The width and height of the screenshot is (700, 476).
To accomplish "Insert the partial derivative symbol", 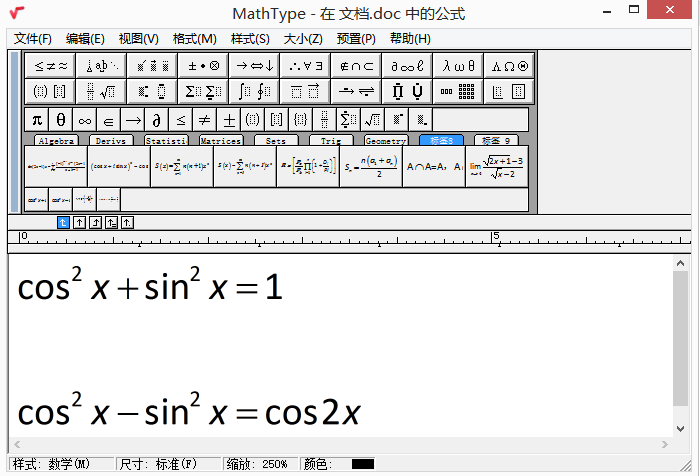I will click(157, 120).
